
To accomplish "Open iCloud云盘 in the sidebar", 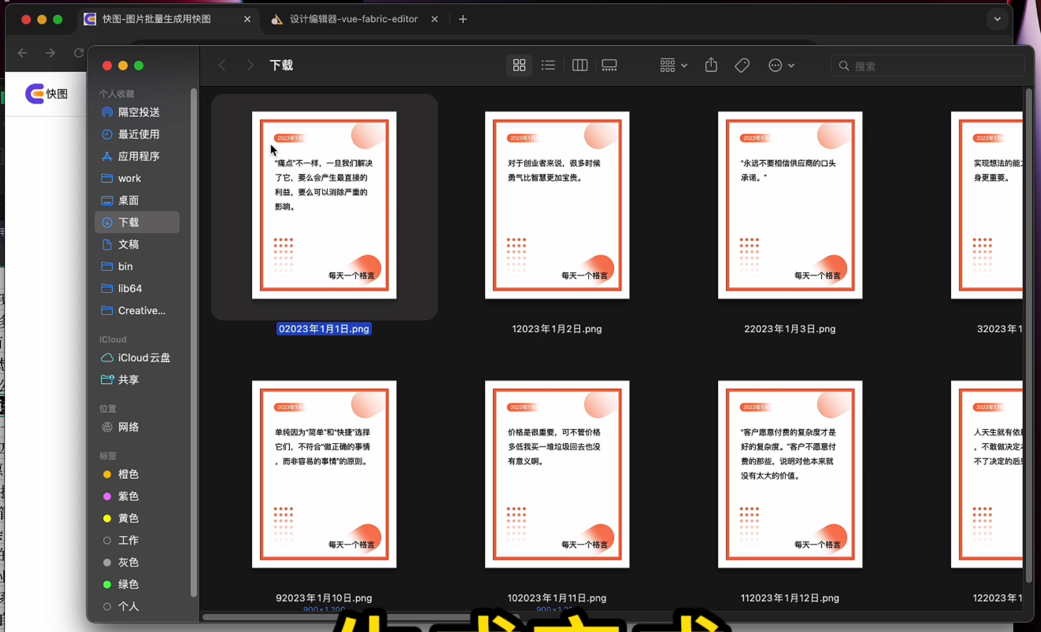I will pyautogui.click(x=143, y=358).
